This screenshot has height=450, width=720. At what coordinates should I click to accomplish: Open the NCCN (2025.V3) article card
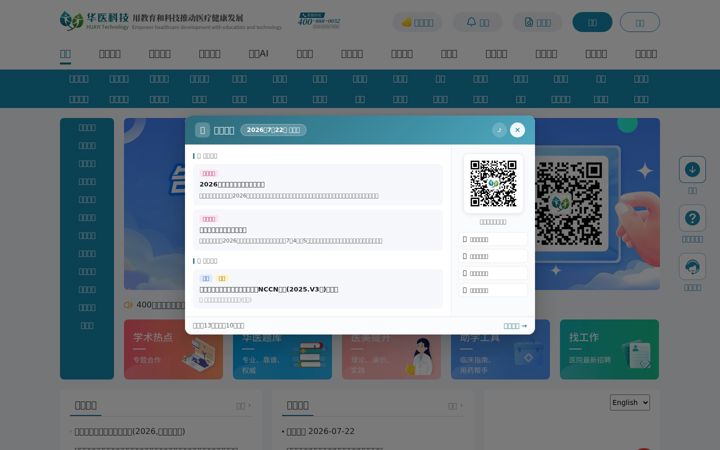318,289
